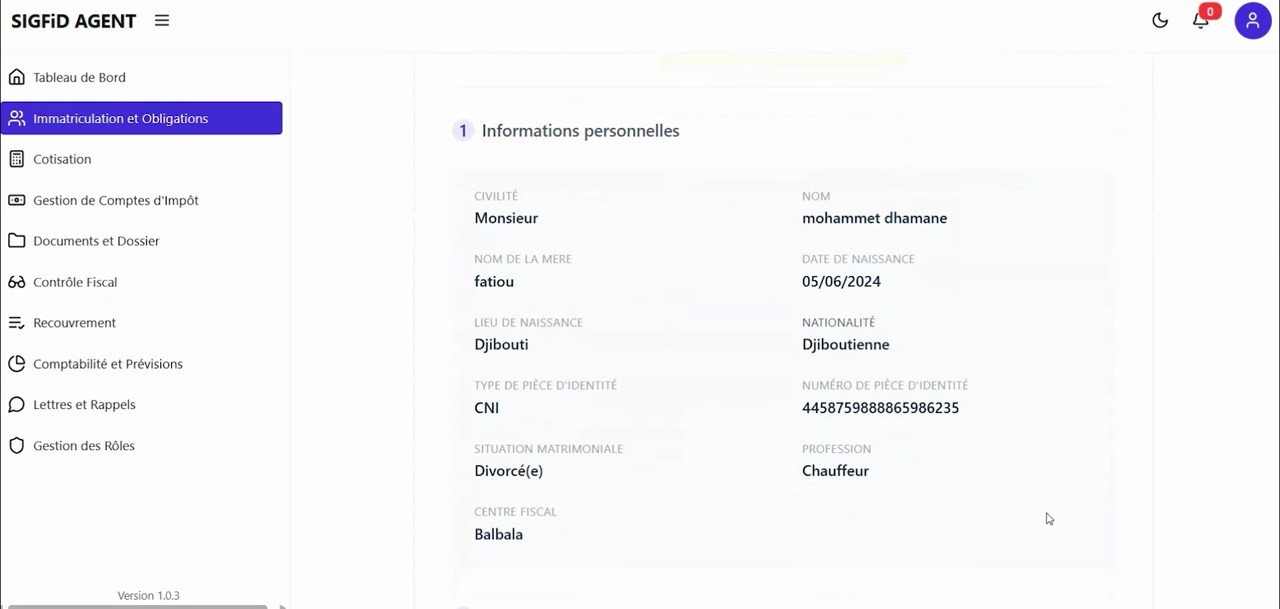Screen dimensions: 1280x609
Task: Navigate to Immatriculation et Obligations
Action: 120,118
